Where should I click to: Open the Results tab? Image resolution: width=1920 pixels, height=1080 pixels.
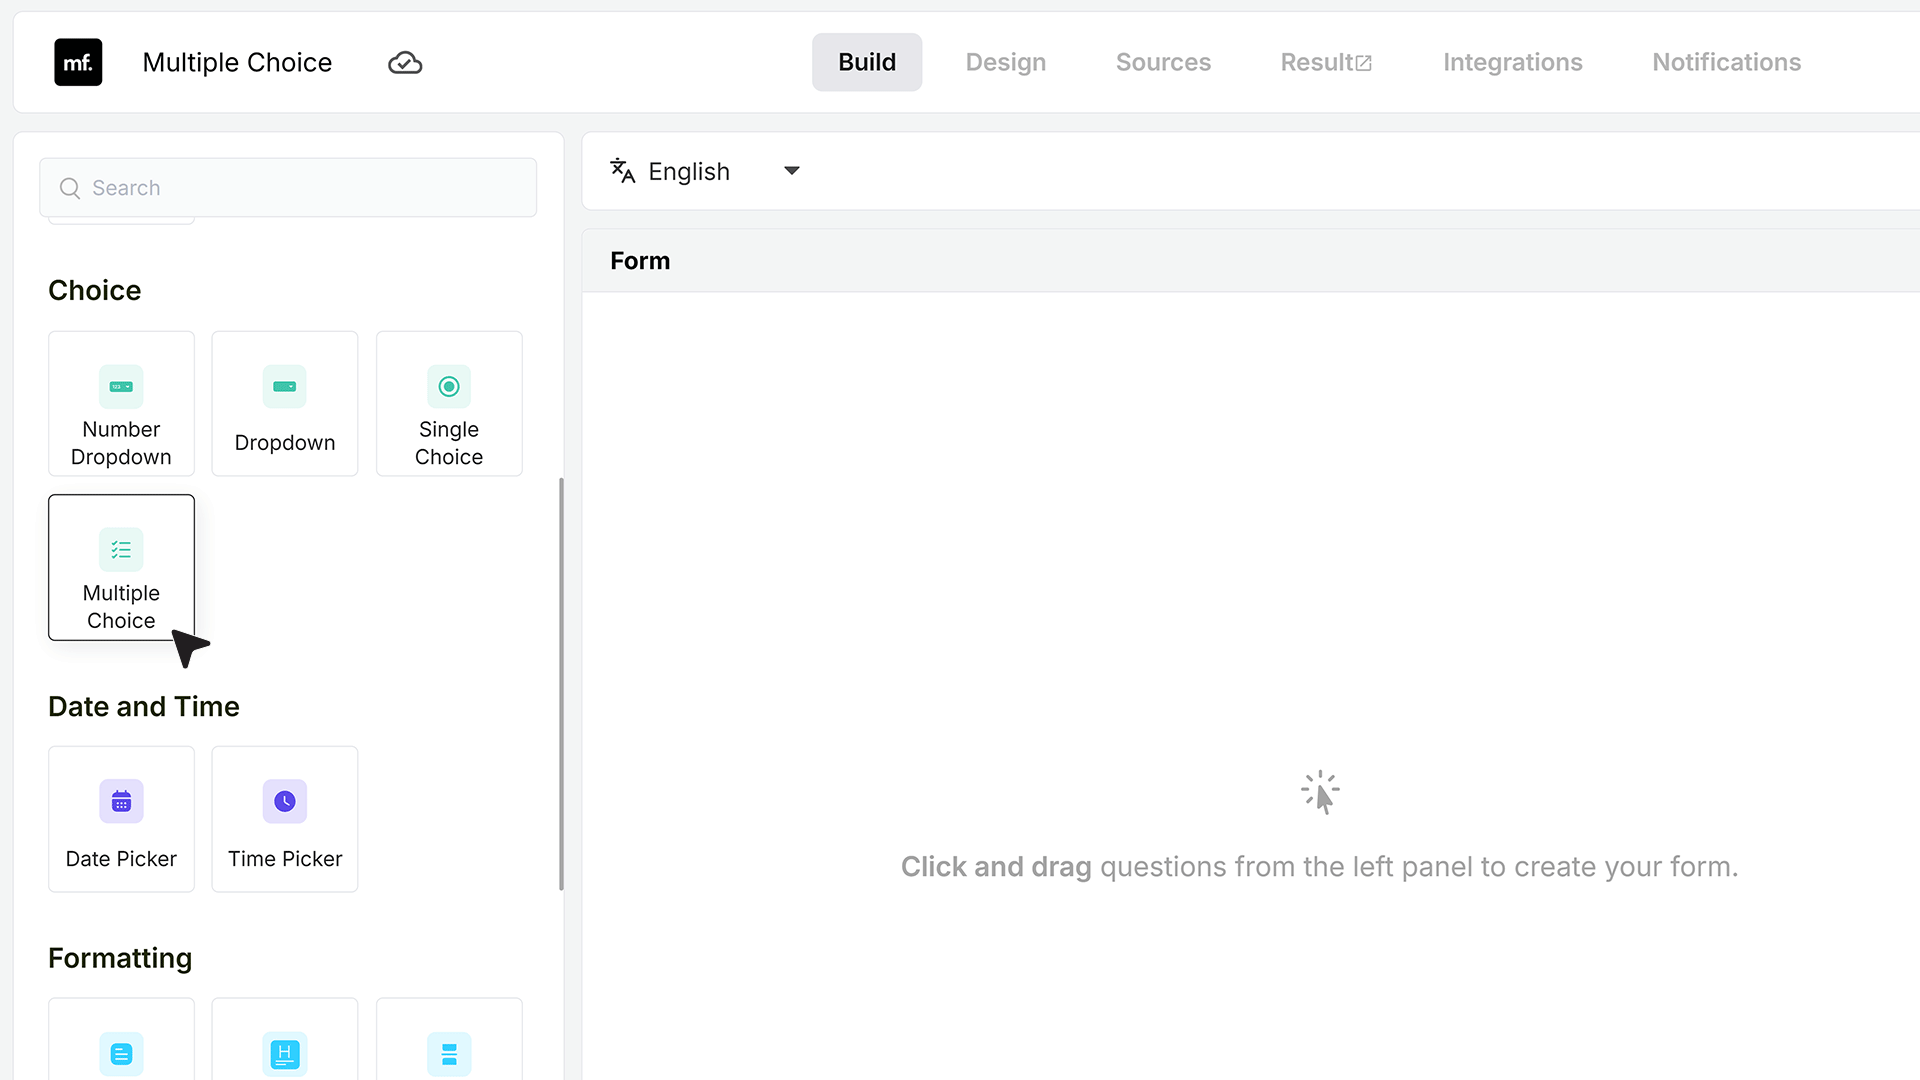tap(1326, 62)
